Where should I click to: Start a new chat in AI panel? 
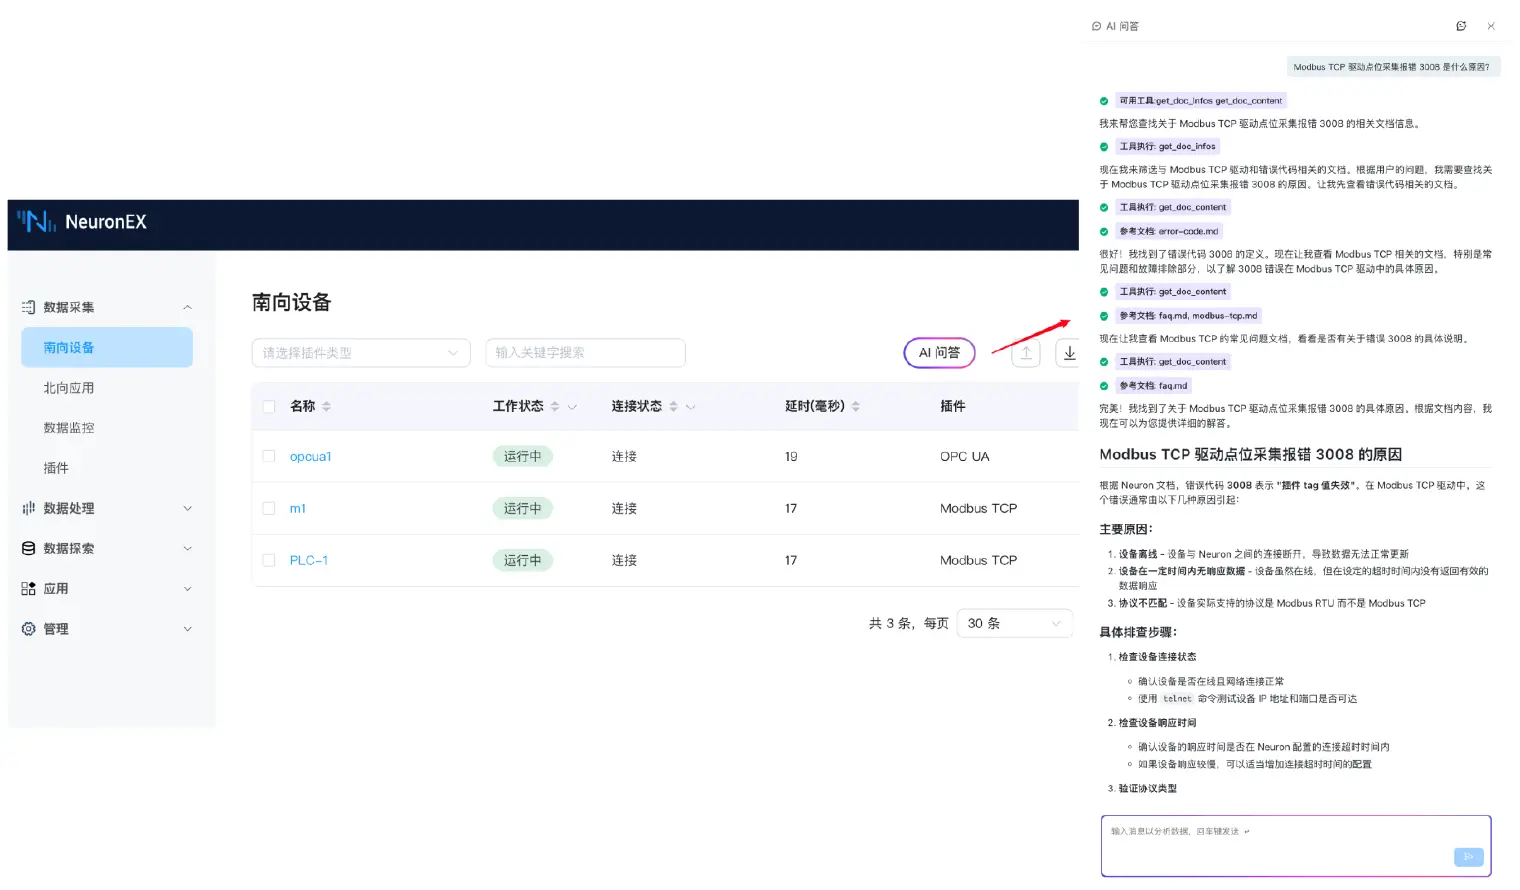click(1461, 26)
